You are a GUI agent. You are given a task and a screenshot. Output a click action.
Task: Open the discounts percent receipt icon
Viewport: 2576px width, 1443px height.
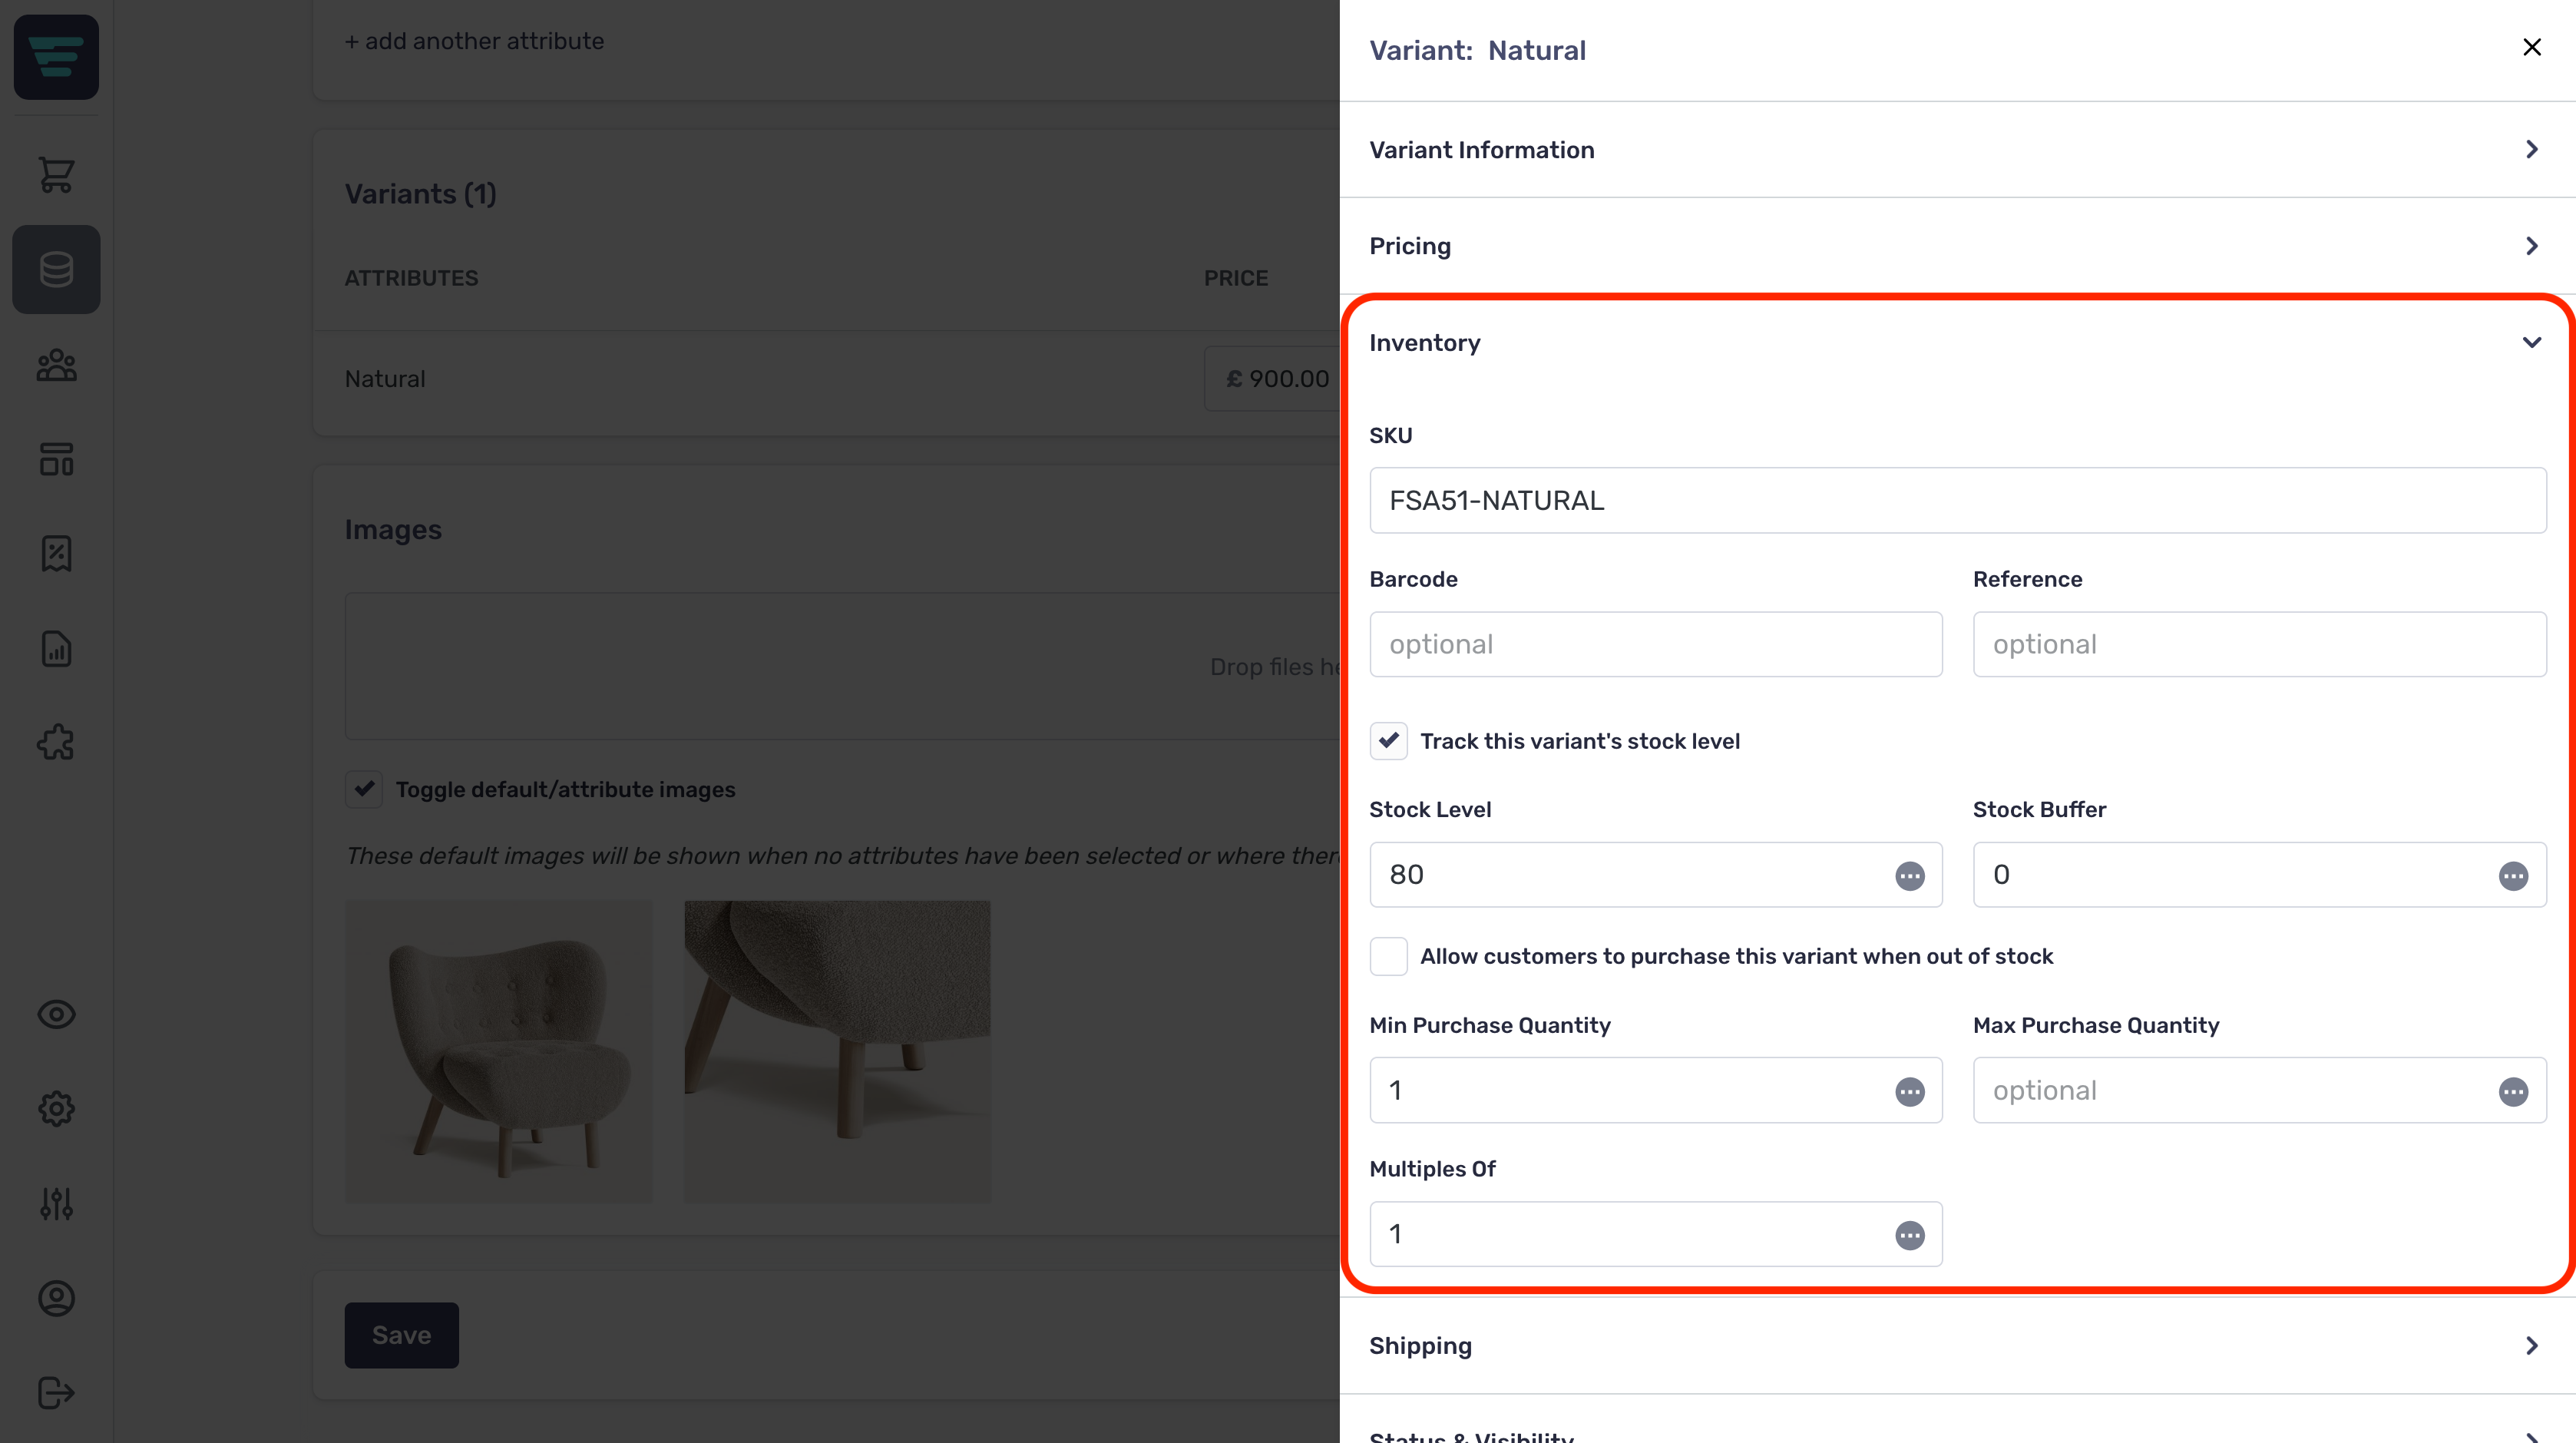56,553
